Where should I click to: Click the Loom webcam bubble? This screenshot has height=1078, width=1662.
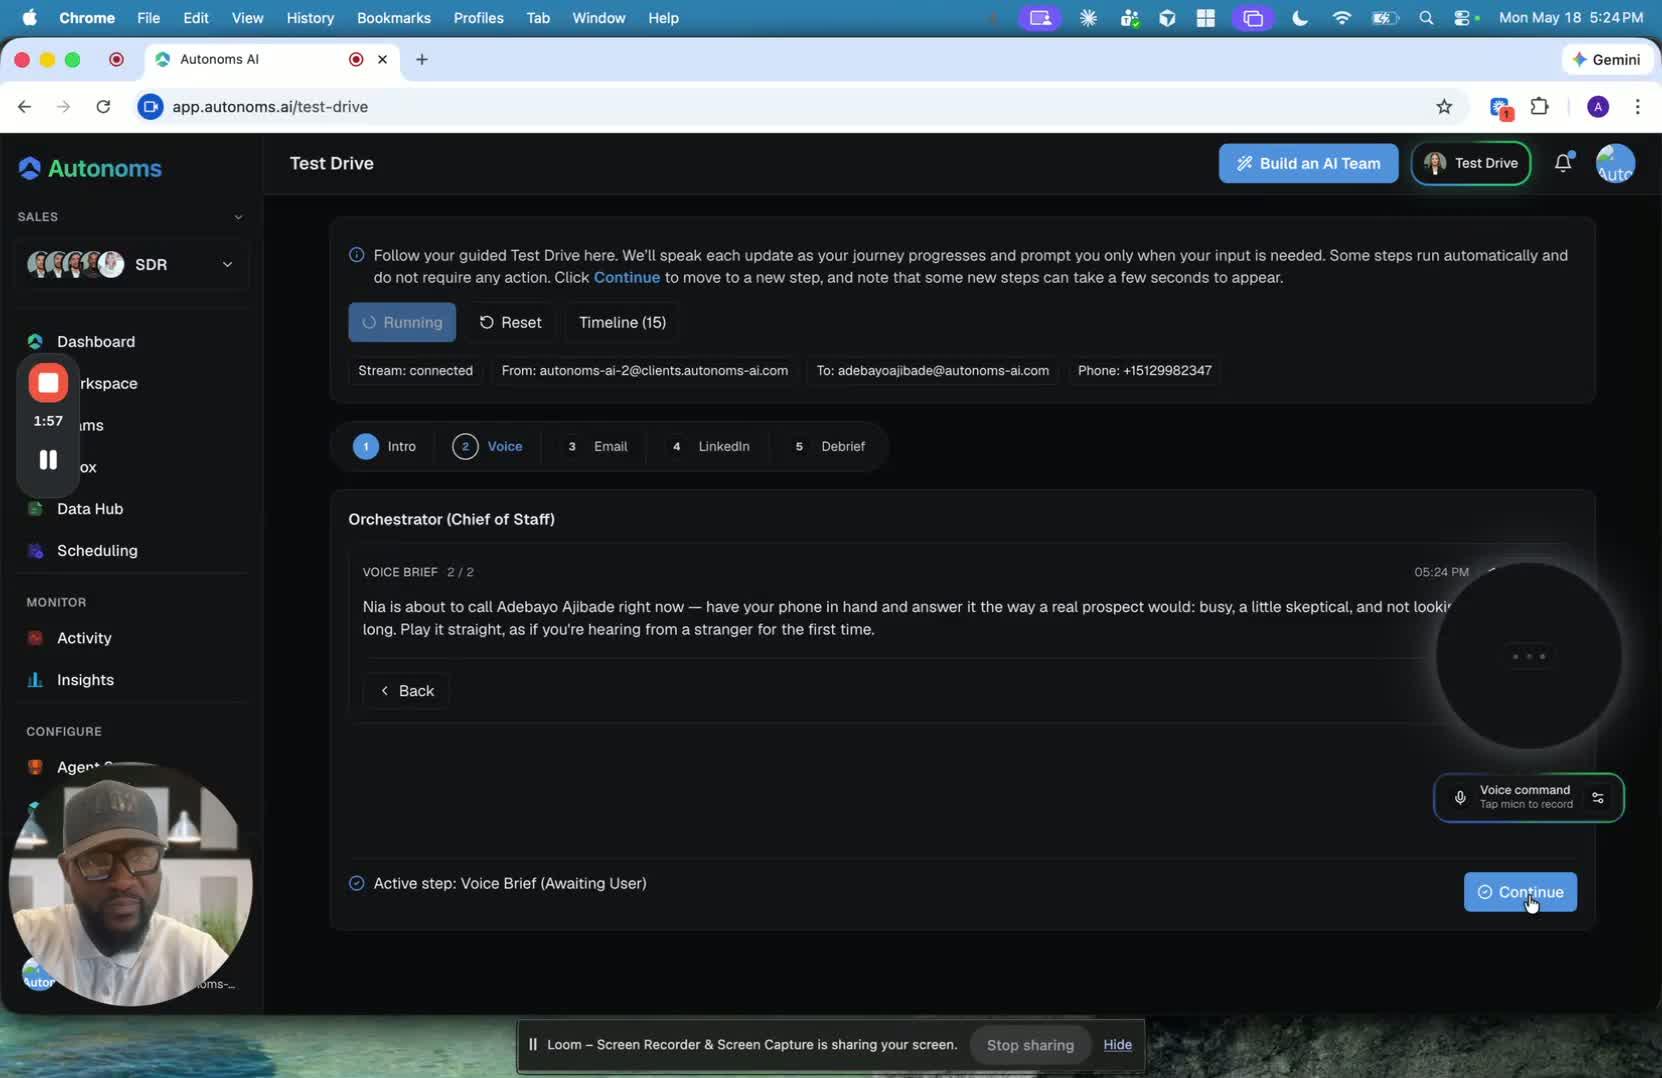pyautogui.click(x=130, y=884)
